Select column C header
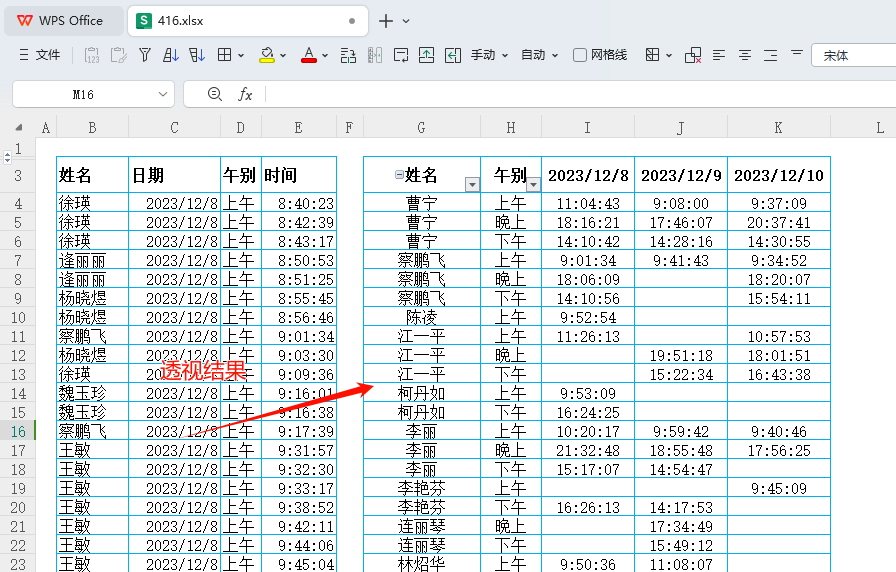The image size is (896, 572). (174, 128)
